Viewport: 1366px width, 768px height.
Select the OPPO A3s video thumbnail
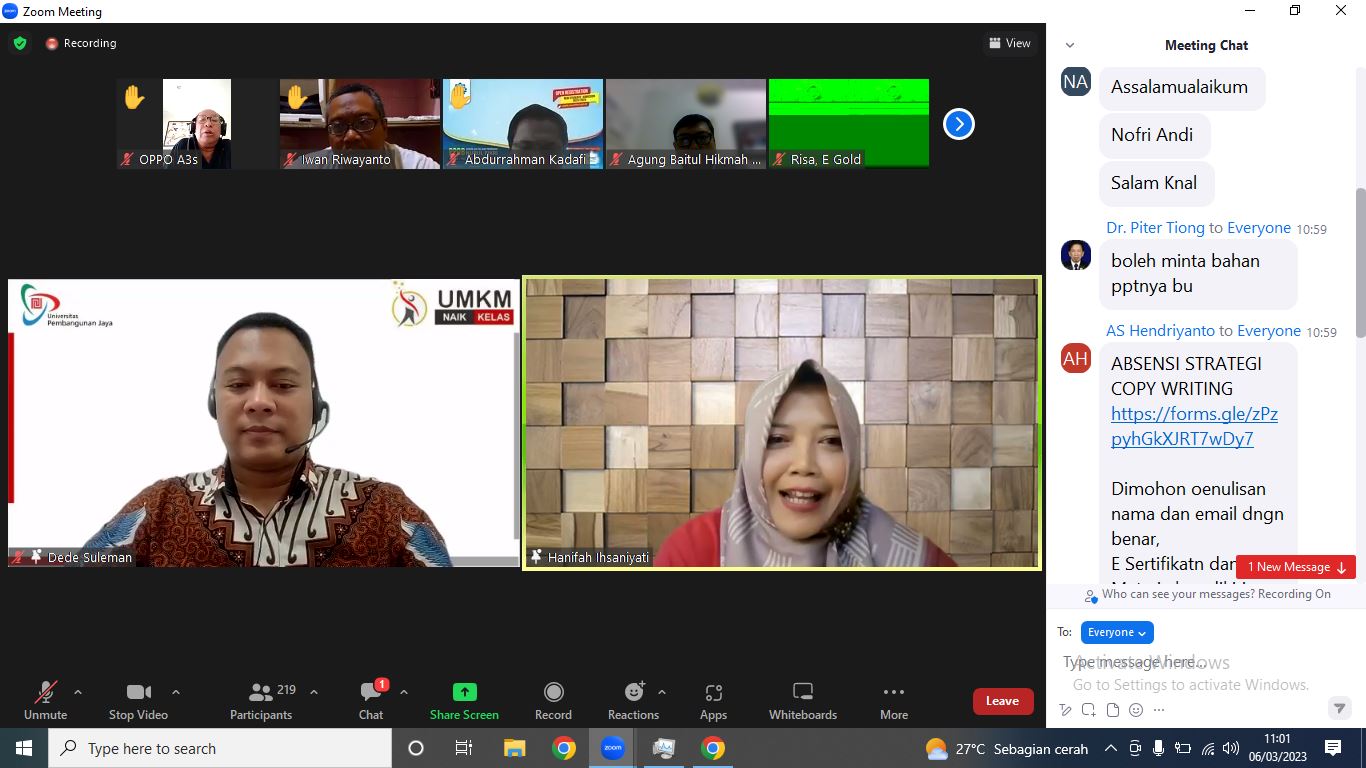tap(197, 124)
